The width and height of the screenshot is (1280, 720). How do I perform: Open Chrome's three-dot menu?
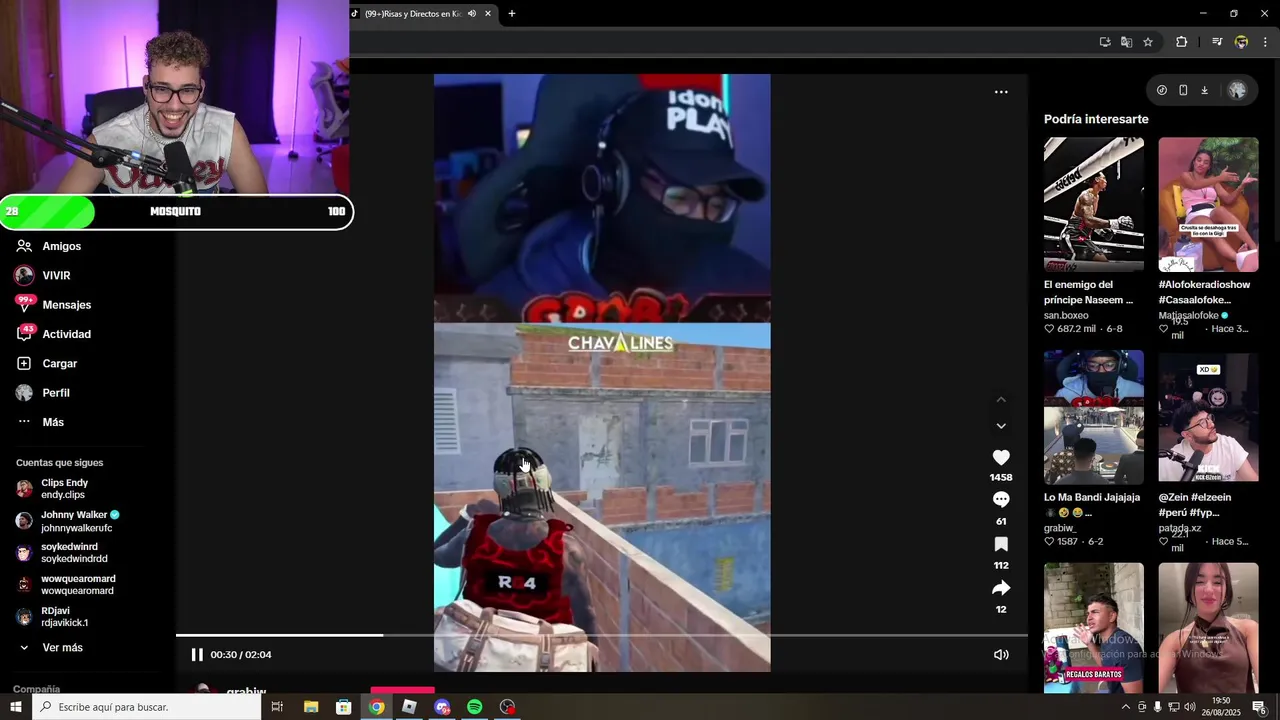pyautogui.click(x=1265, y=42)
